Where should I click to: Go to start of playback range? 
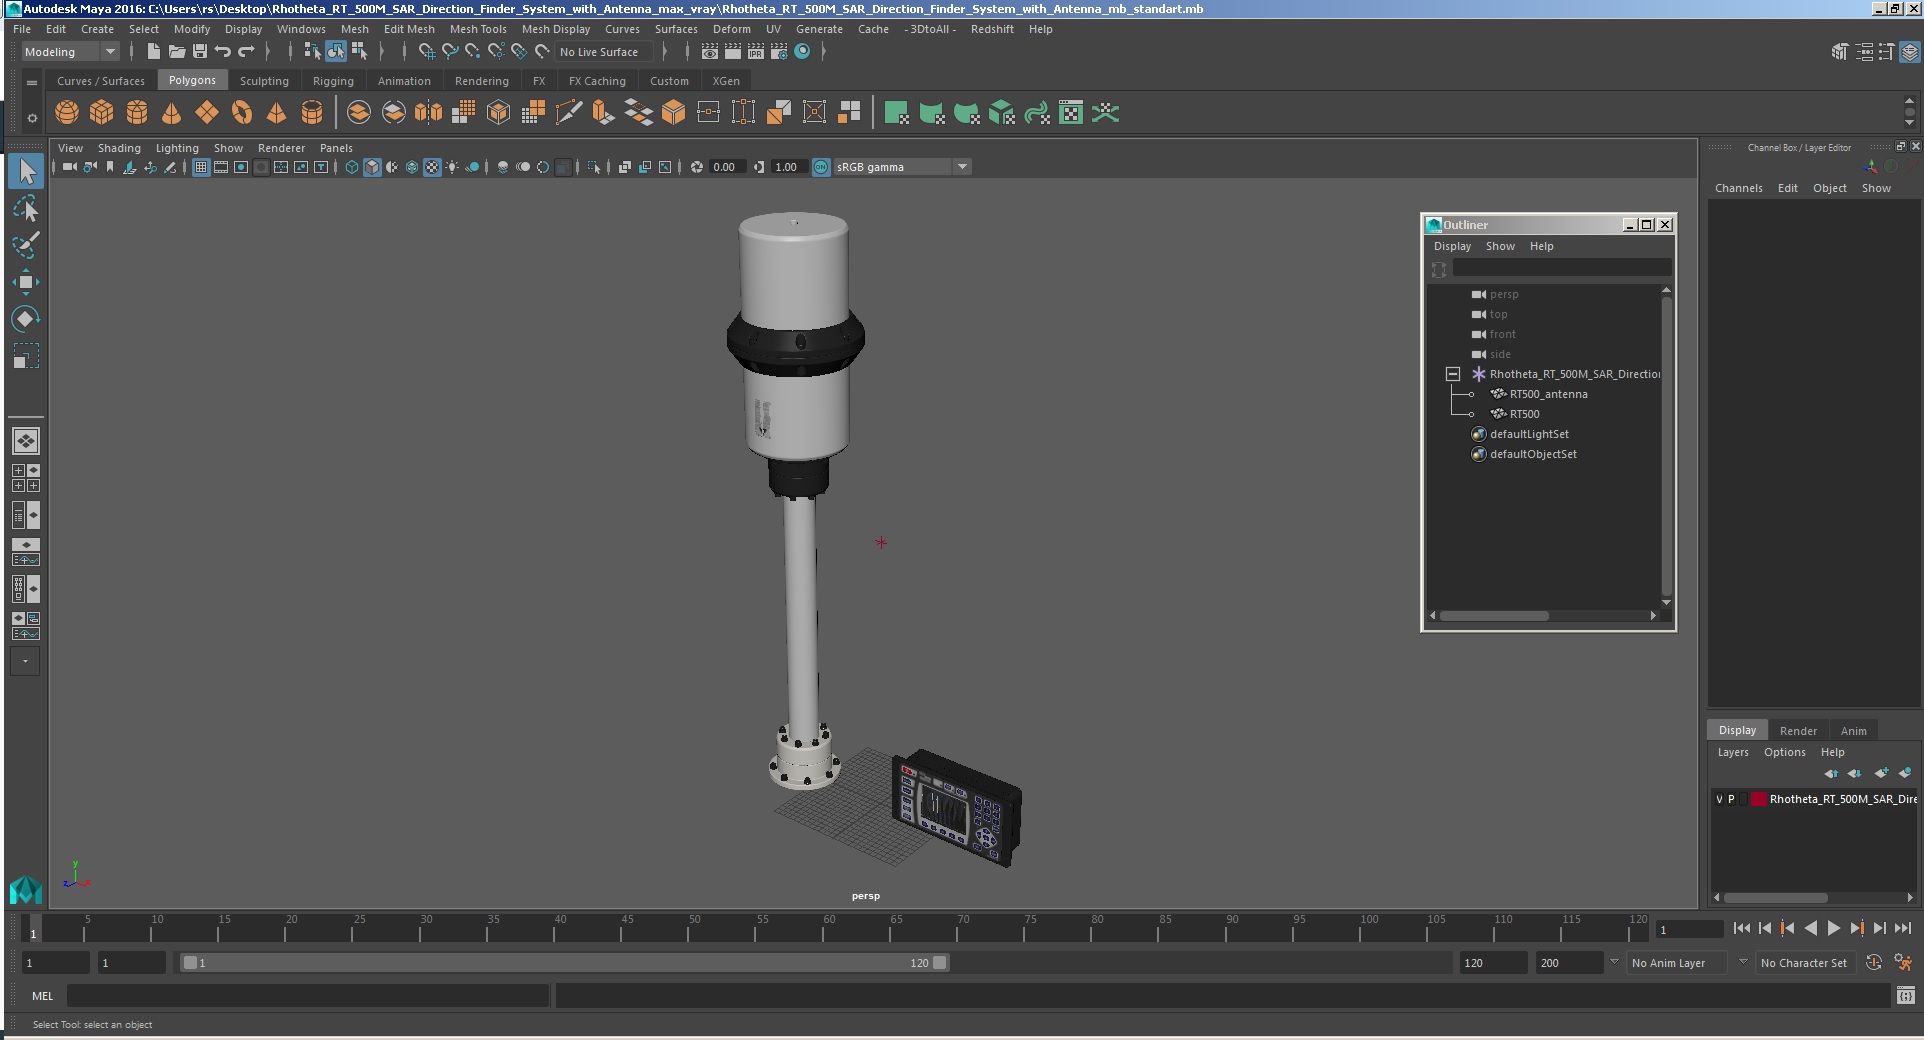1742,928
